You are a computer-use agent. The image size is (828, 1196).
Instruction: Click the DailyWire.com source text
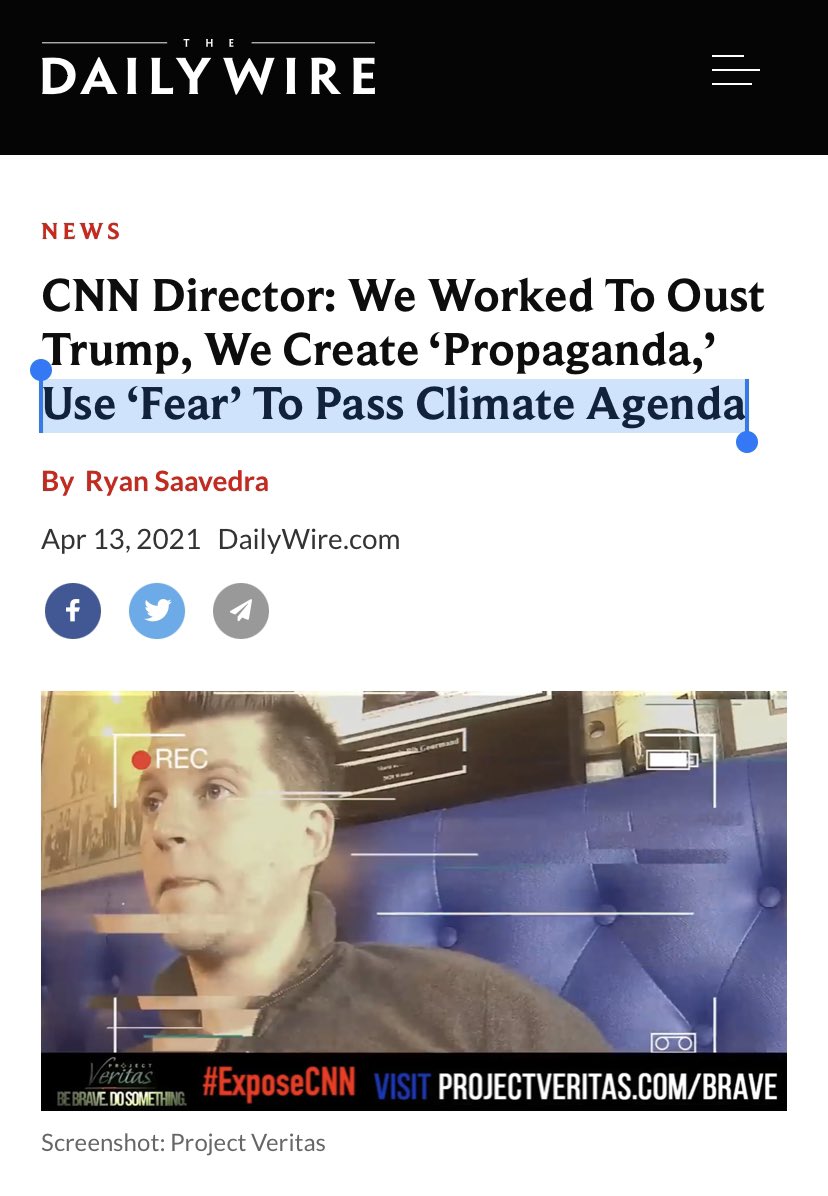click(x=309, y=539)
